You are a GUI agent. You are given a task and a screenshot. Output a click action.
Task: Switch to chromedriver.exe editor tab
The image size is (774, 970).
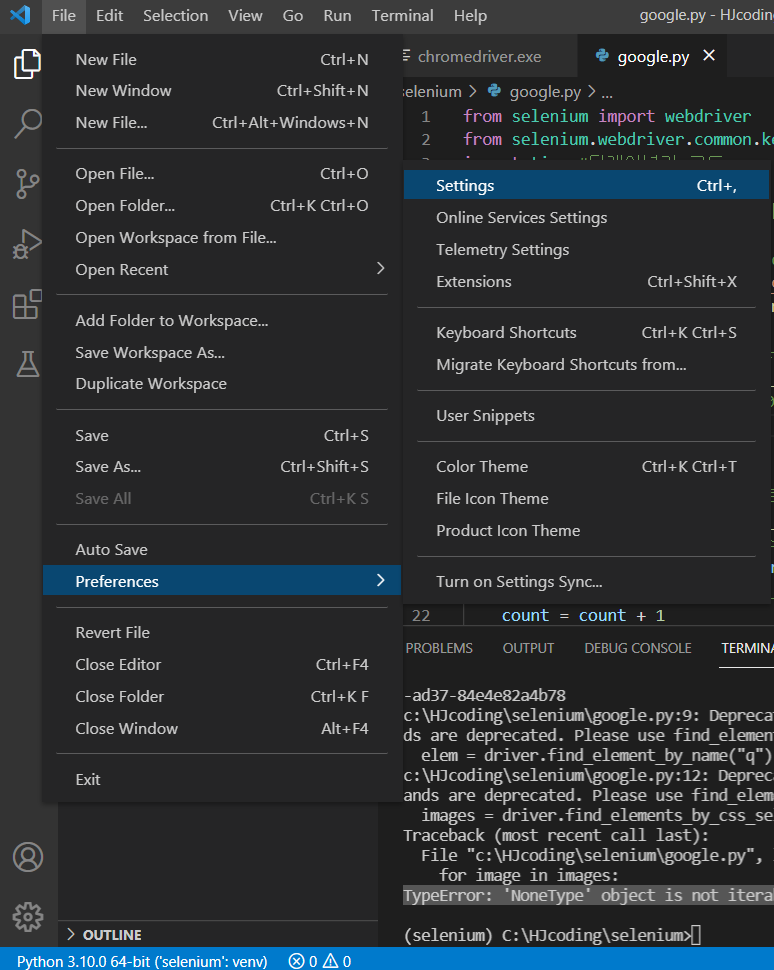click(x=489, y=56)
